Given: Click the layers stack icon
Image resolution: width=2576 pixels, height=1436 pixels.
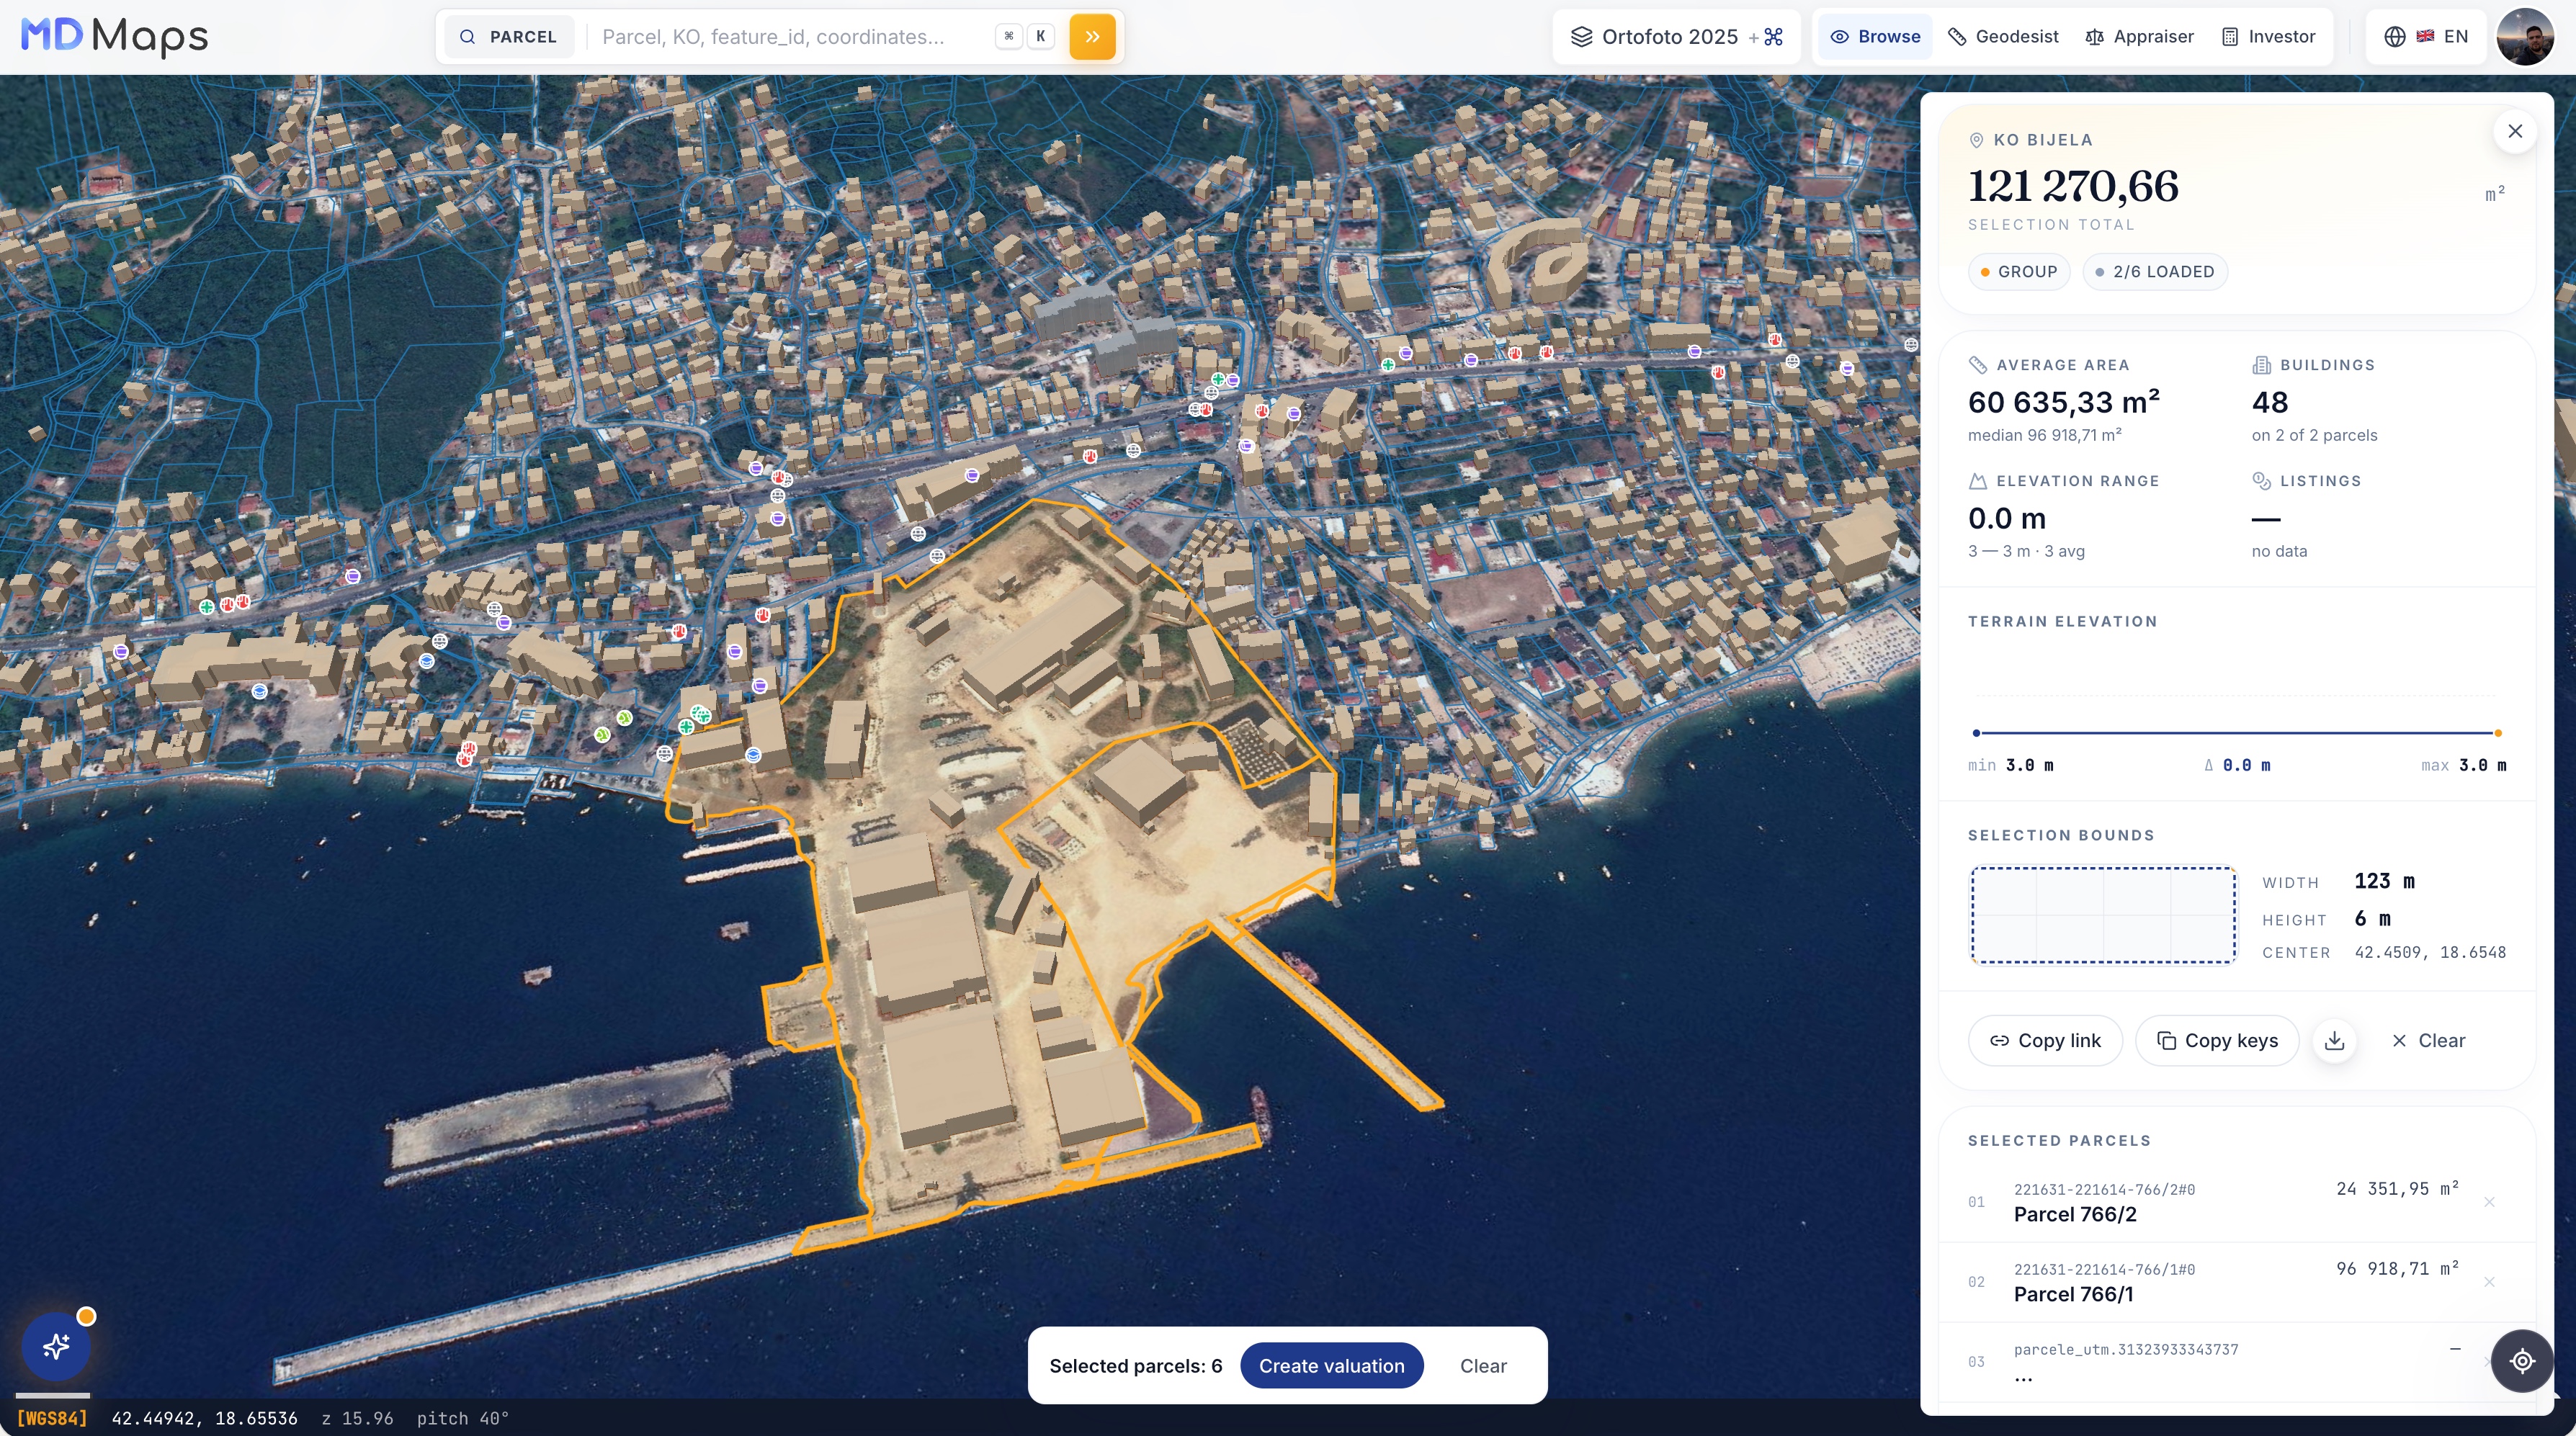Looking at the screenshot, I should [1581, 37].
